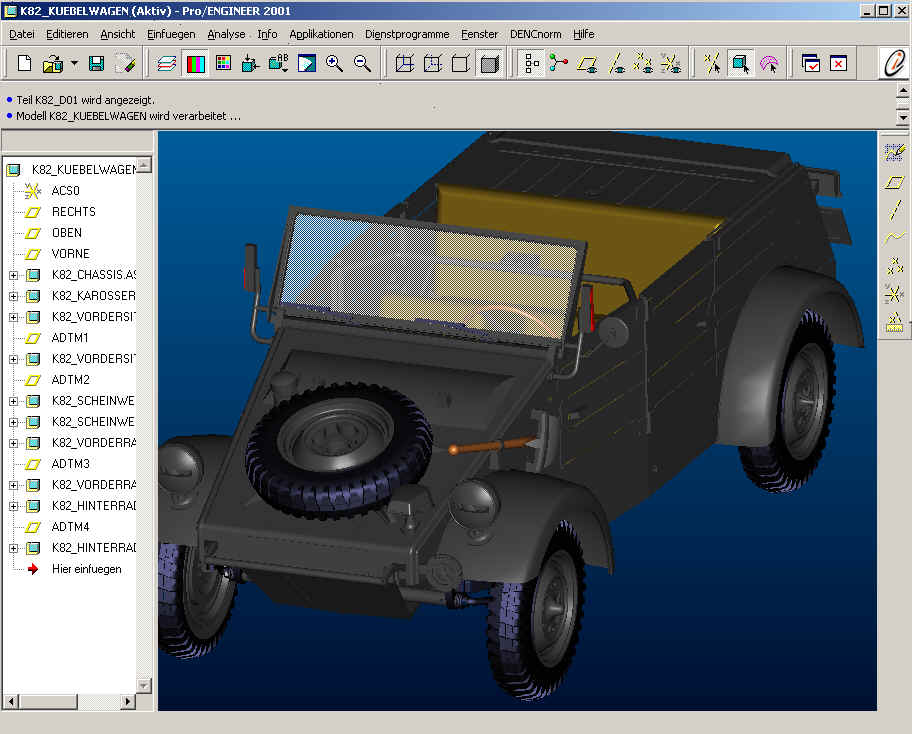Expand K82_VORDERSI node just above ADTM1
Screen dimensions: 912x734
13,317
